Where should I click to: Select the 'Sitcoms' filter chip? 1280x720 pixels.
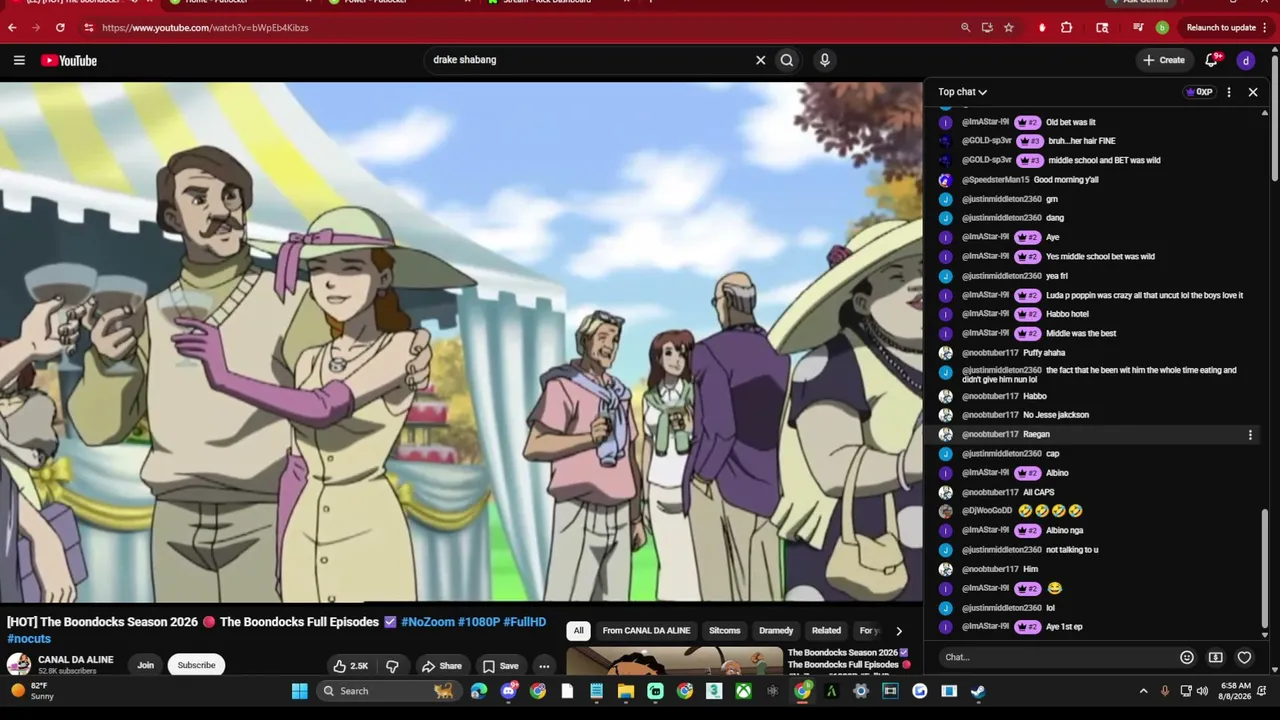tap(725, 631)
